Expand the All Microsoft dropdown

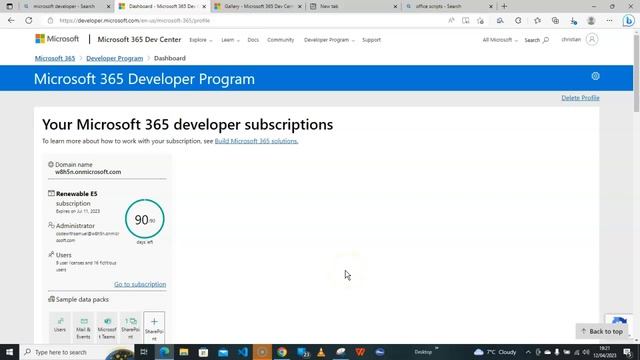[x=500, y=40]
